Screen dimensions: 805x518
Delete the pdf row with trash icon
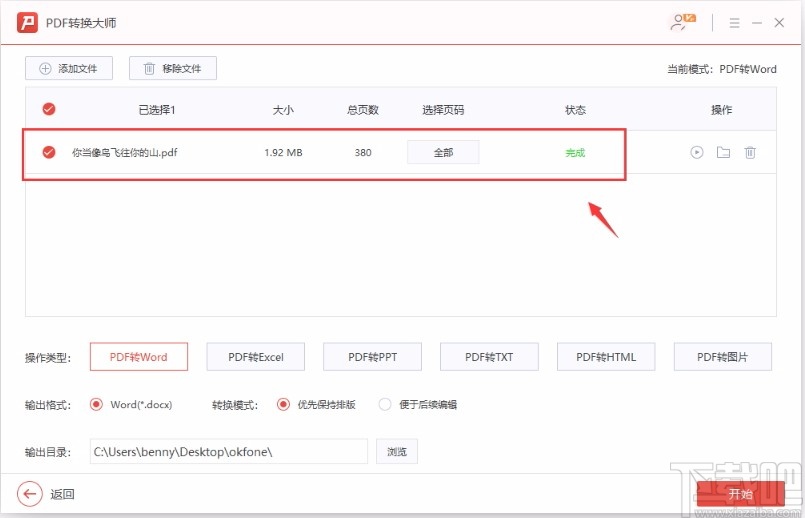(x=750, y=152)
